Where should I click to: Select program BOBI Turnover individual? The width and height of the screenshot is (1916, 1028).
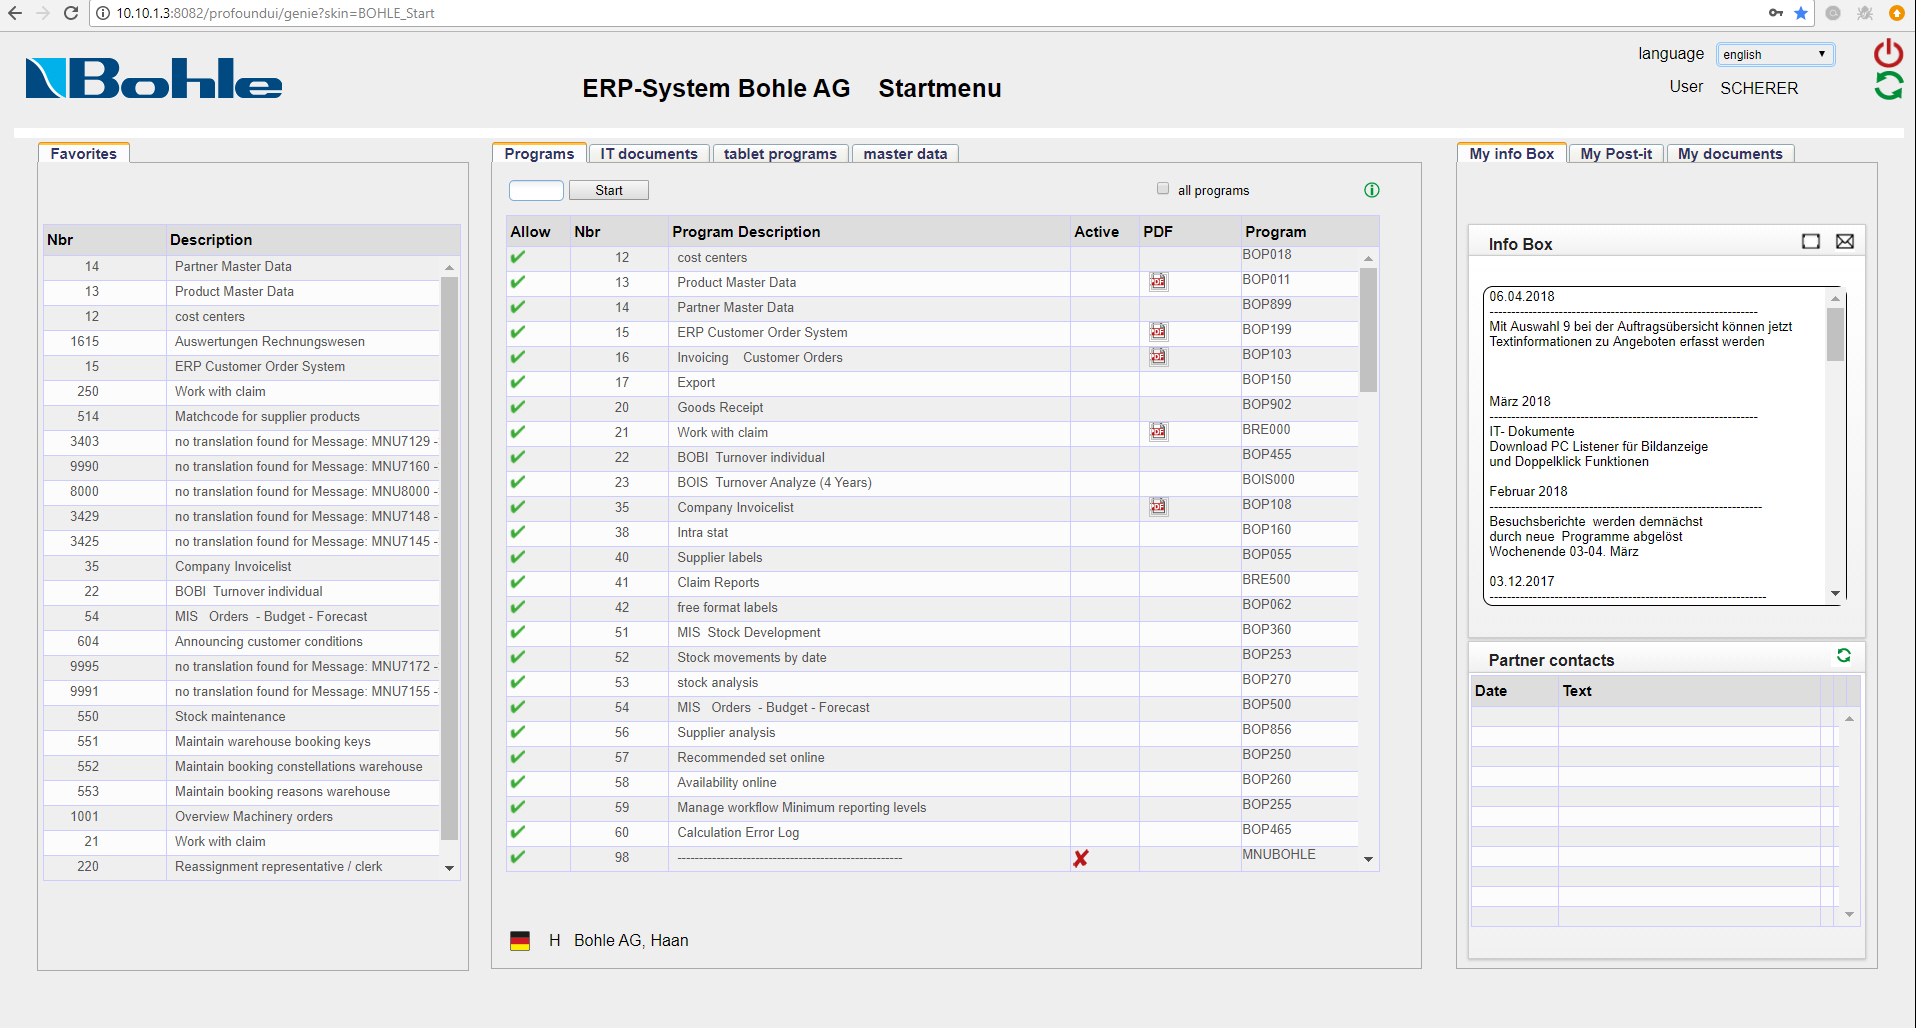coord(932,457)
